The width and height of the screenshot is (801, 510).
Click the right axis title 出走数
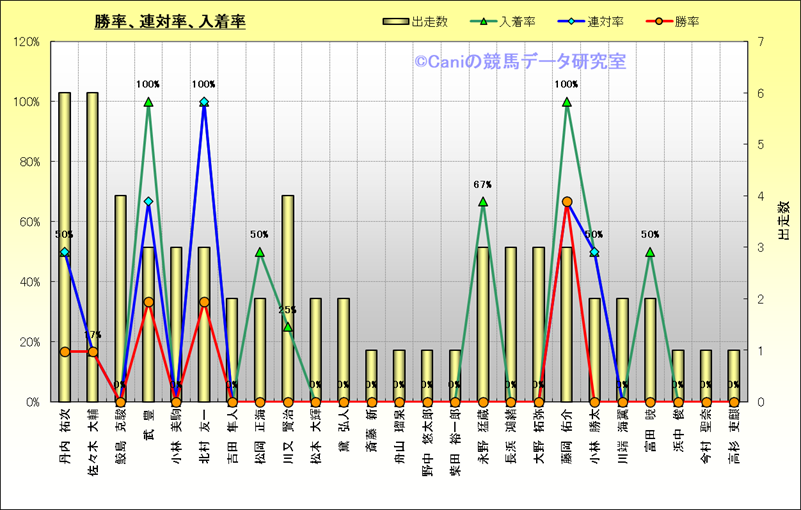coord(783,222)
